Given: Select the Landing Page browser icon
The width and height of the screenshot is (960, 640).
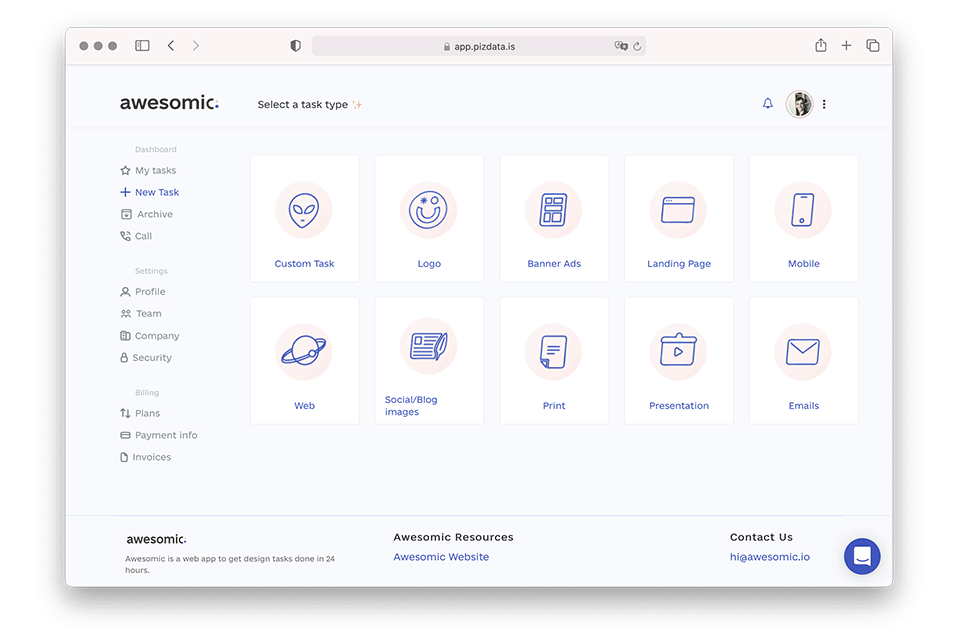Looking at the screenshot, I should tap(678, 210).
